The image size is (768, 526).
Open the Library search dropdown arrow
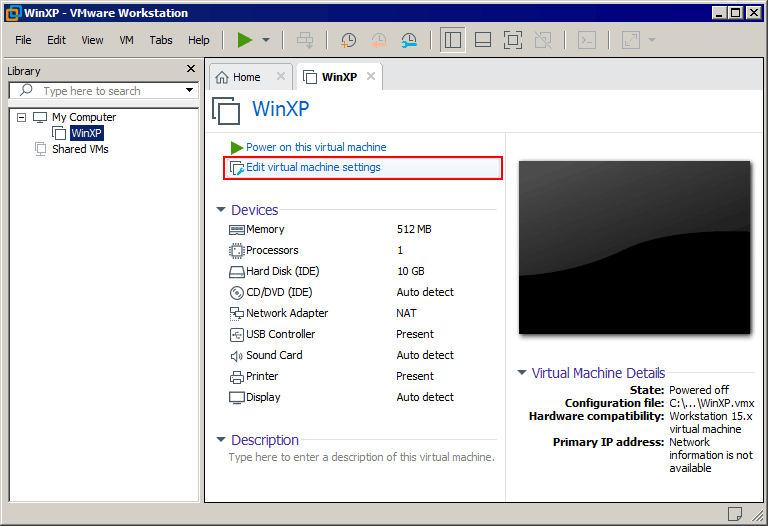click(189, 90)
